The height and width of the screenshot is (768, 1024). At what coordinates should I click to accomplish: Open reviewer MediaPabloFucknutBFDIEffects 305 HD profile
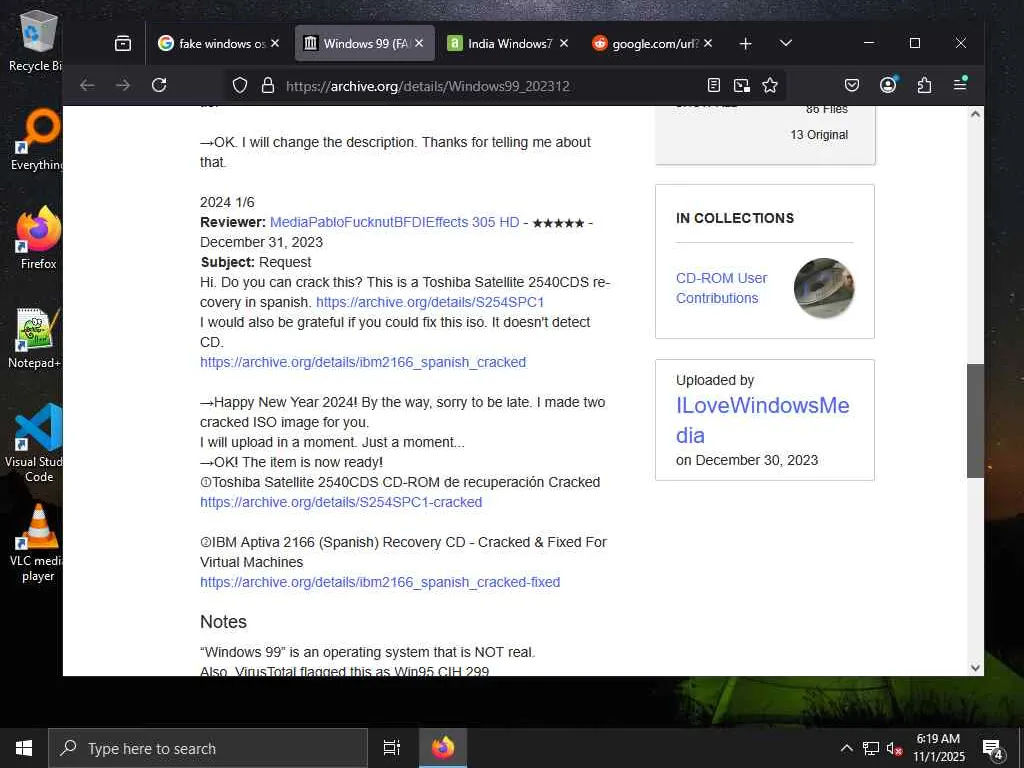click(394, 222)
